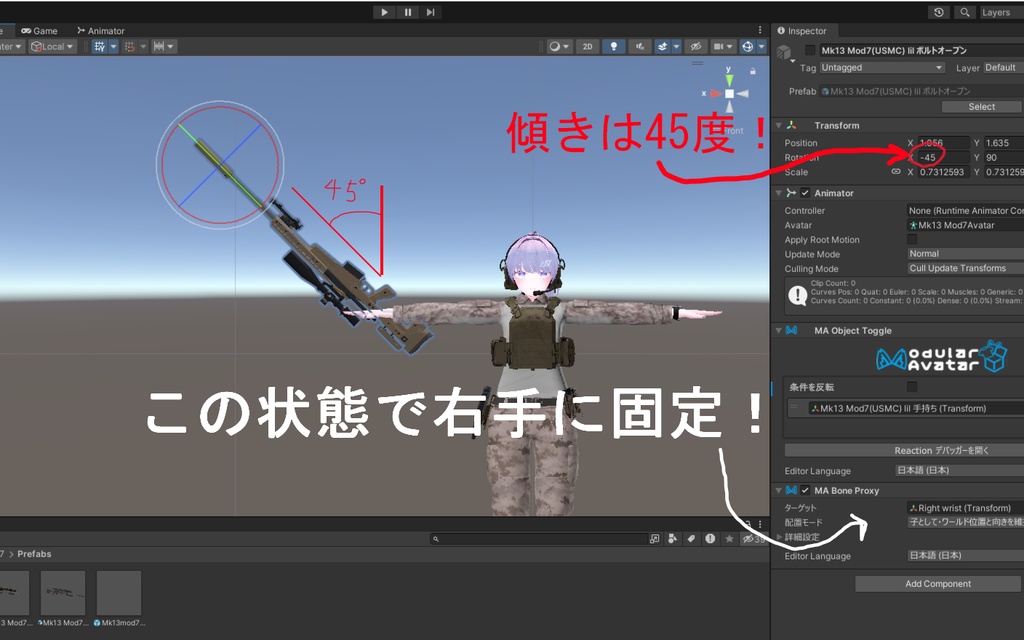This screenshot has width=1024, height=640.
Task: Open the 配置モード dropdown
Action: (965, 522)
